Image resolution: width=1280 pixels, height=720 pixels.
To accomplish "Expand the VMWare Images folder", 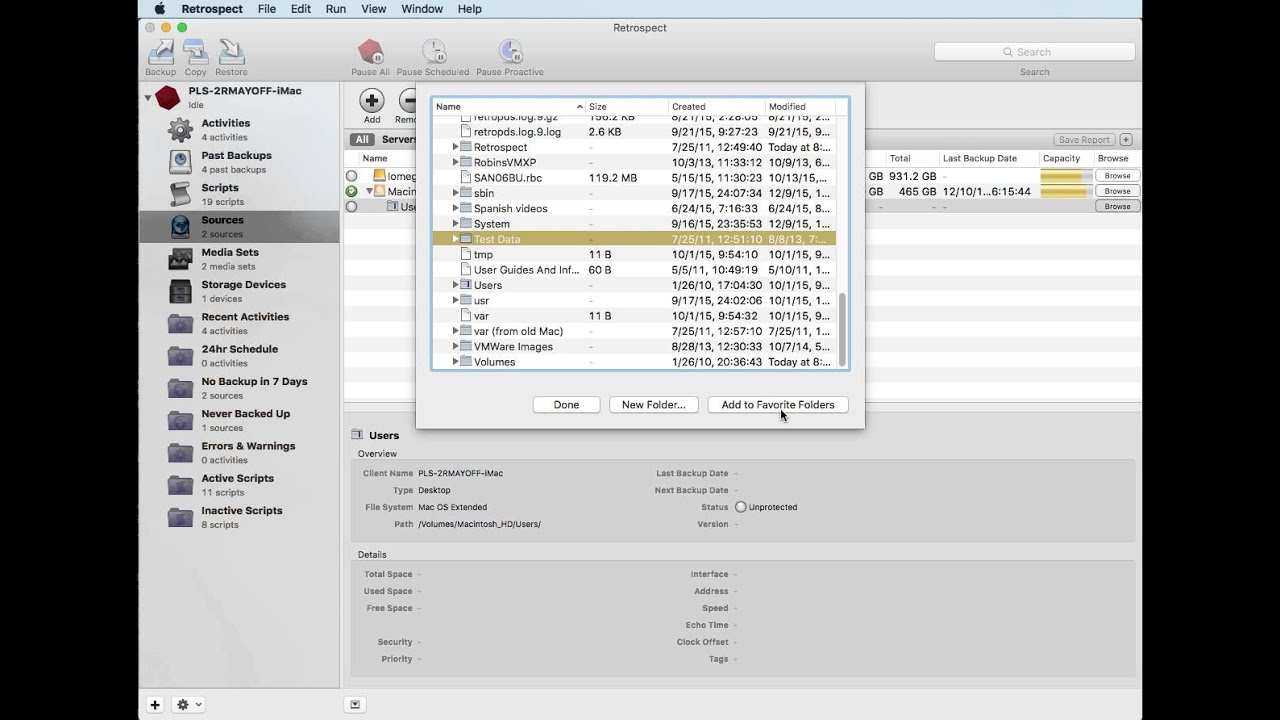I will 455,346.
